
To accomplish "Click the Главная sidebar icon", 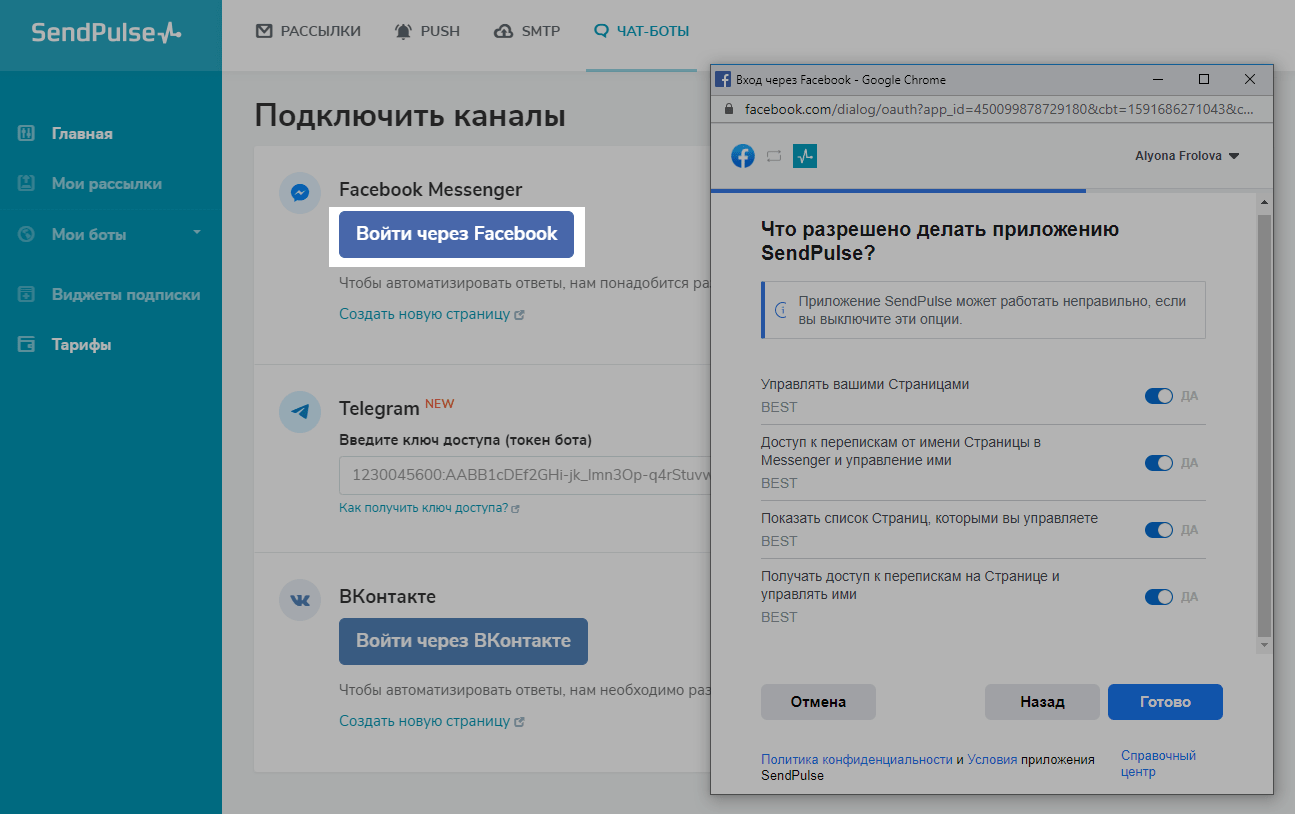I will 27,133.
